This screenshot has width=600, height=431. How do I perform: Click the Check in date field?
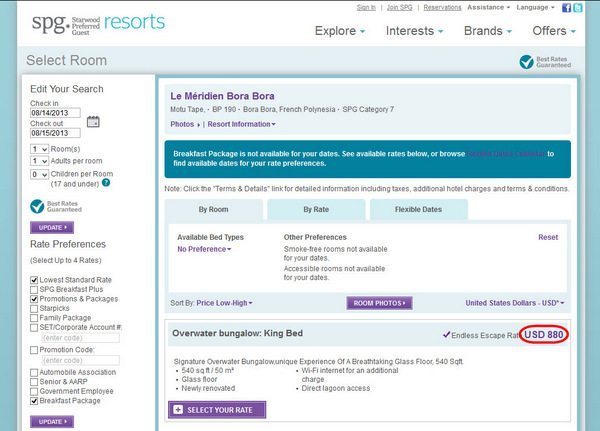pos(55,113)
